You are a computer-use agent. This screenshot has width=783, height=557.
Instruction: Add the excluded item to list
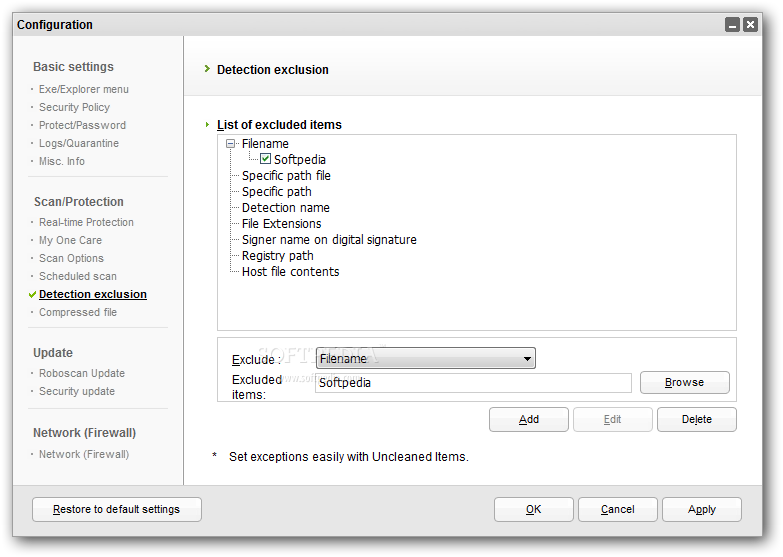[x=529, y=419]
